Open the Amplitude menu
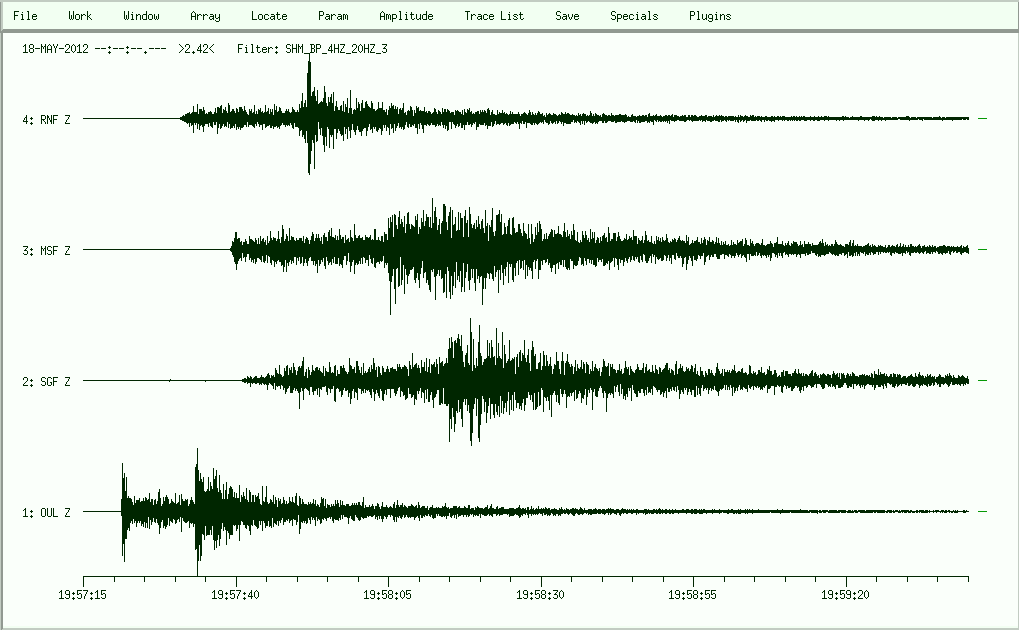1019x630 pixels. tap(406, 16)
